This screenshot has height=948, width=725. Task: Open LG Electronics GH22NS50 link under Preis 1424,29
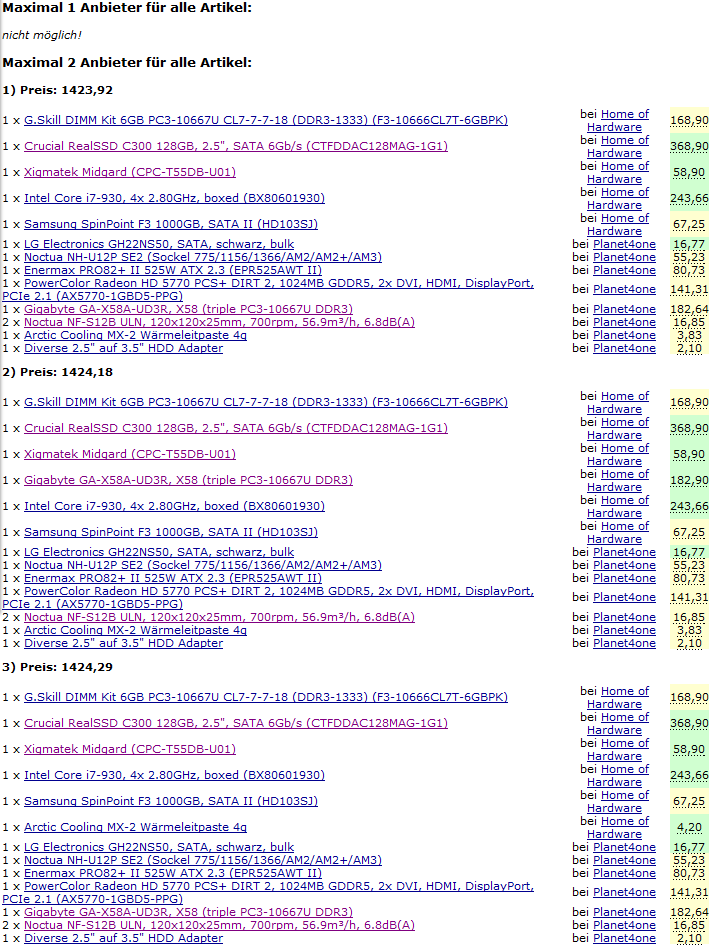[x=159, y=847]
